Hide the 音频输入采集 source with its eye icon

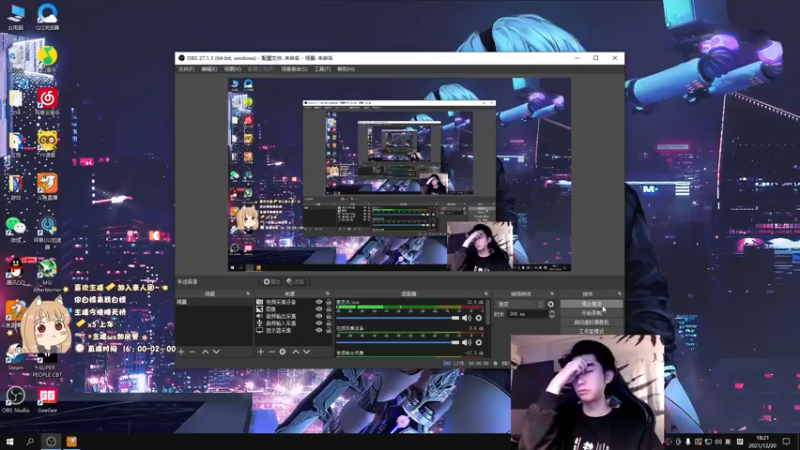319,323
